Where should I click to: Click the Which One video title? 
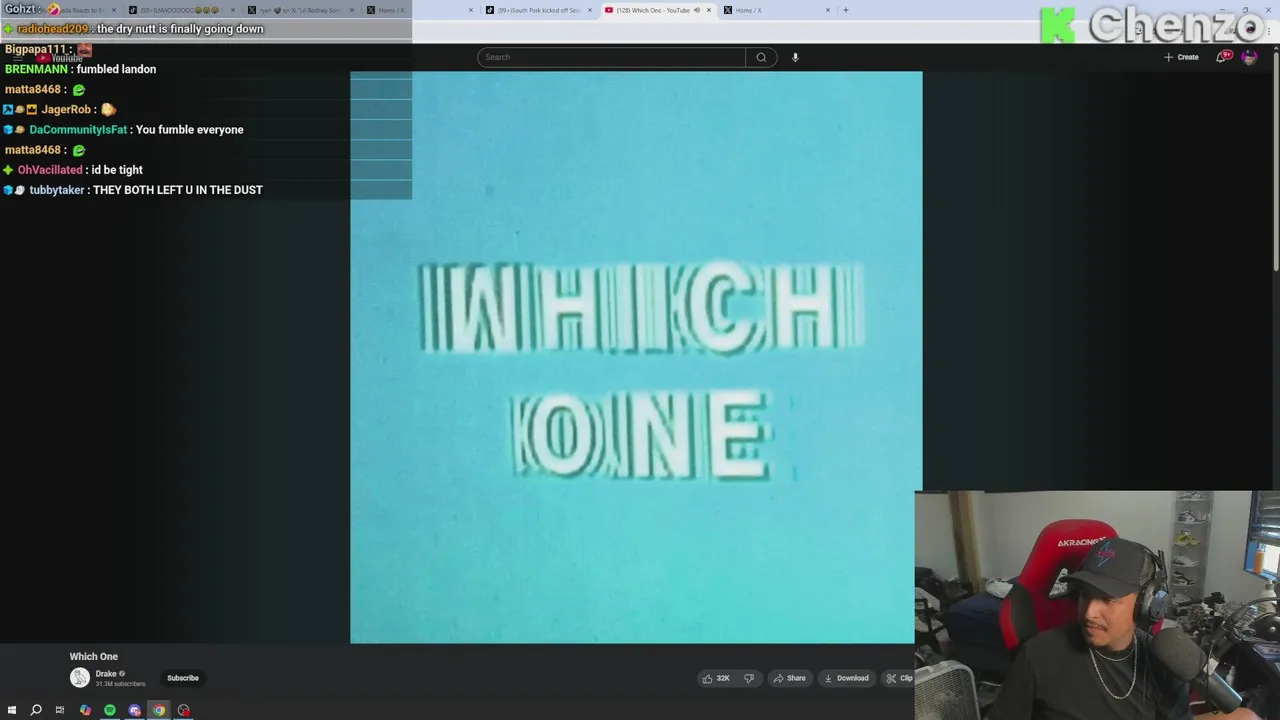tap(94, 657)
